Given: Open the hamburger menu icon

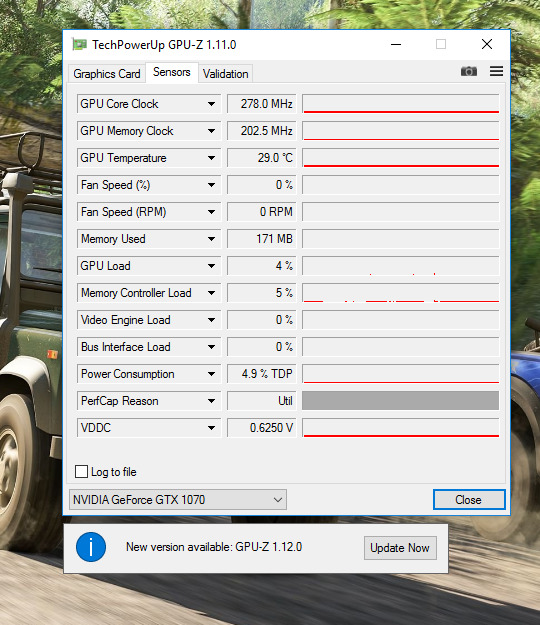Looking at the screenshot, I should 496,71.
